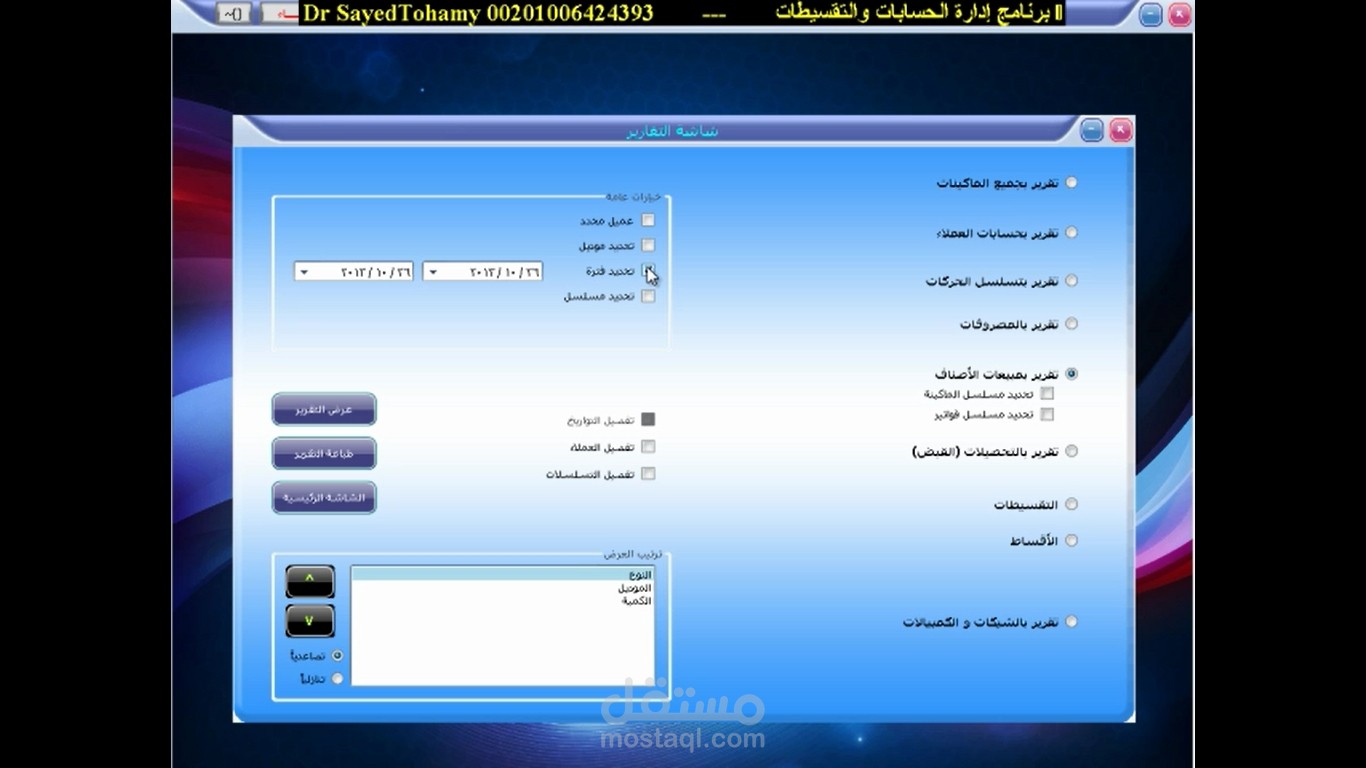The width and height of the screenshot is (1366, 768).
Task: Check the تحديد موديل option
Action: click(648, 245)
